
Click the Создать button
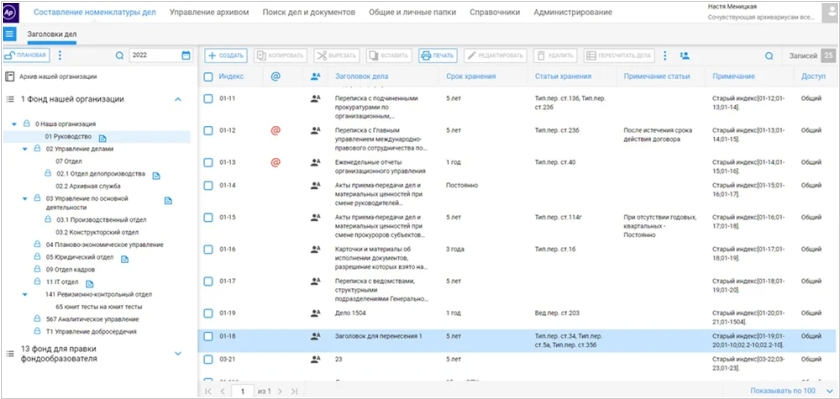click(x=226, y=56)
